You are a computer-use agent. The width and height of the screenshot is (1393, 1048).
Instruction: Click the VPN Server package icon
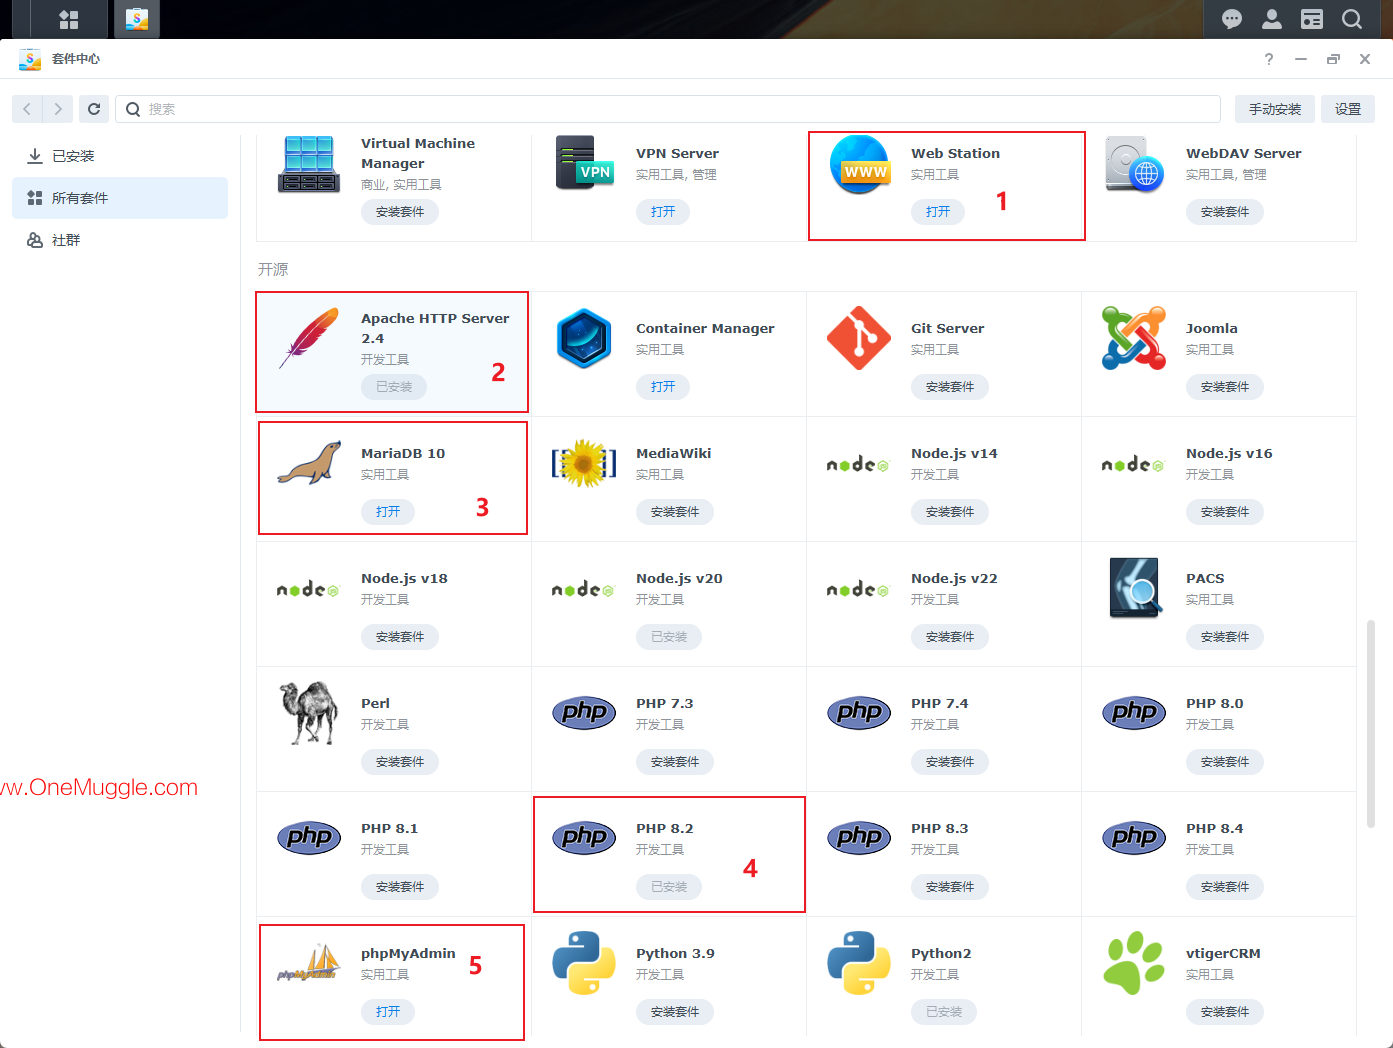click(x=584, y=163)
